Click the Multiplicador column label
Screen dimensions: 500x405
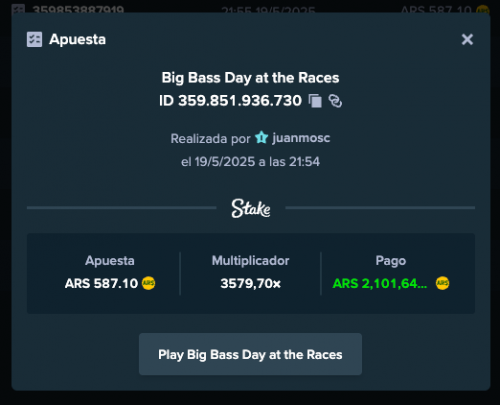[250, 261]
